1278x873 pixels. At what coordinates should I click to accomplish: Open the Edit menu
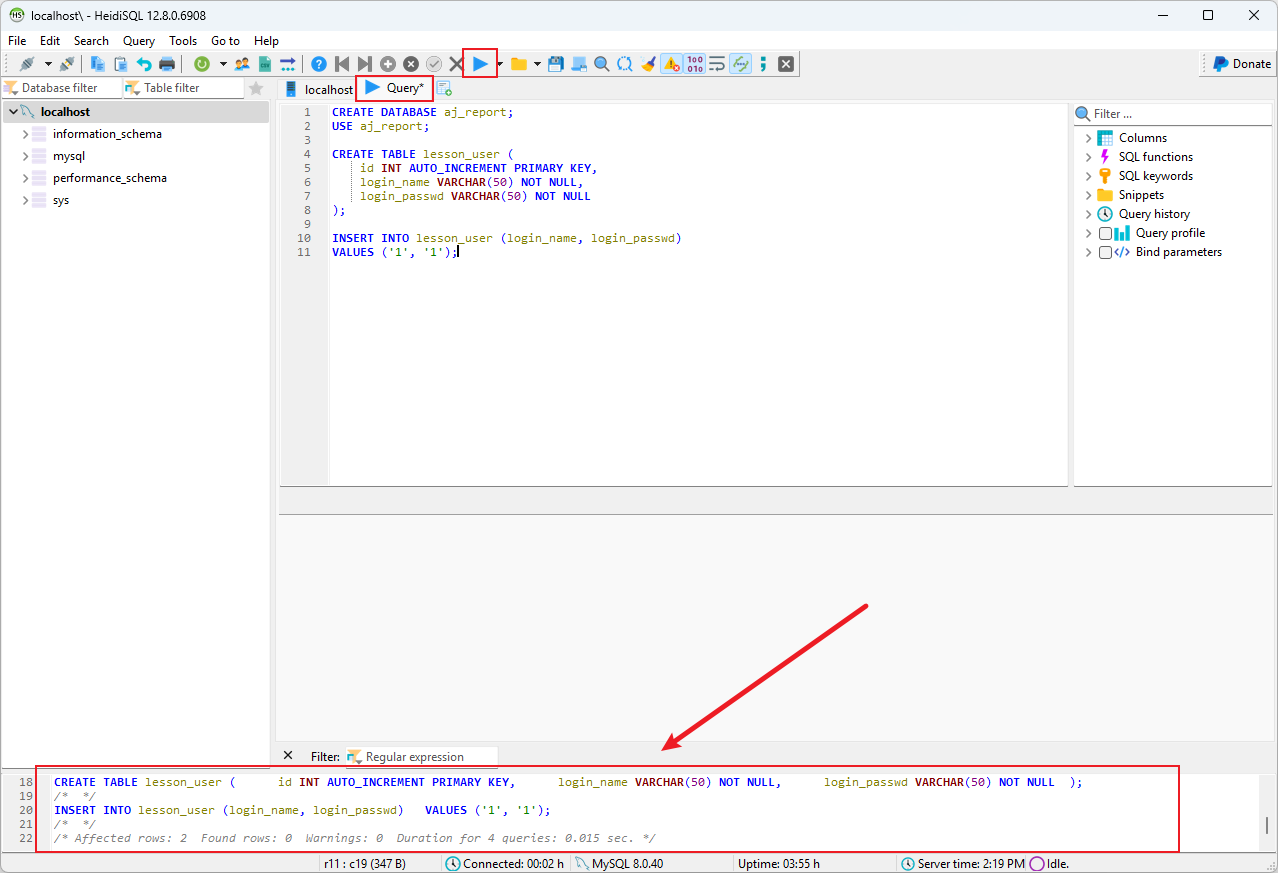(50, 41)
